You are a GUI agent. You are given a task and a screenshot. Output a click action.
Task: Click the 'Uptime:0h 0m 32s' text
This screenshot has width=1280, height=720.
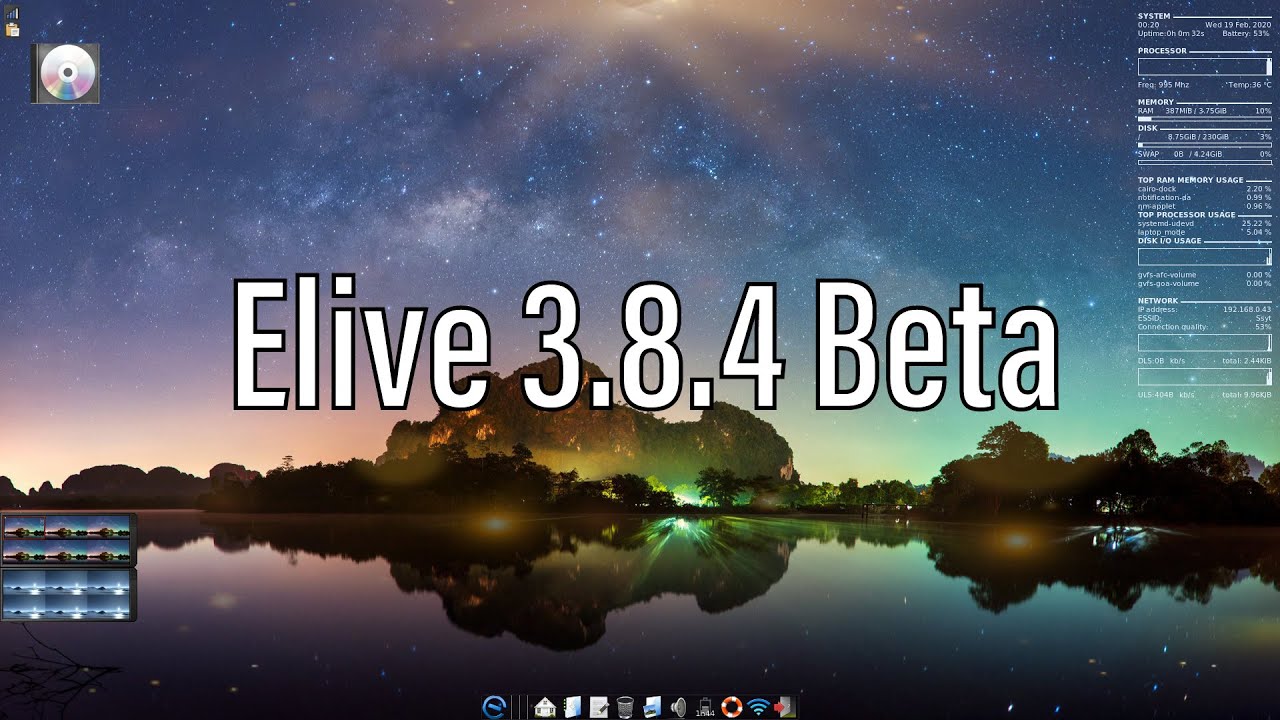coord(1171,34)
